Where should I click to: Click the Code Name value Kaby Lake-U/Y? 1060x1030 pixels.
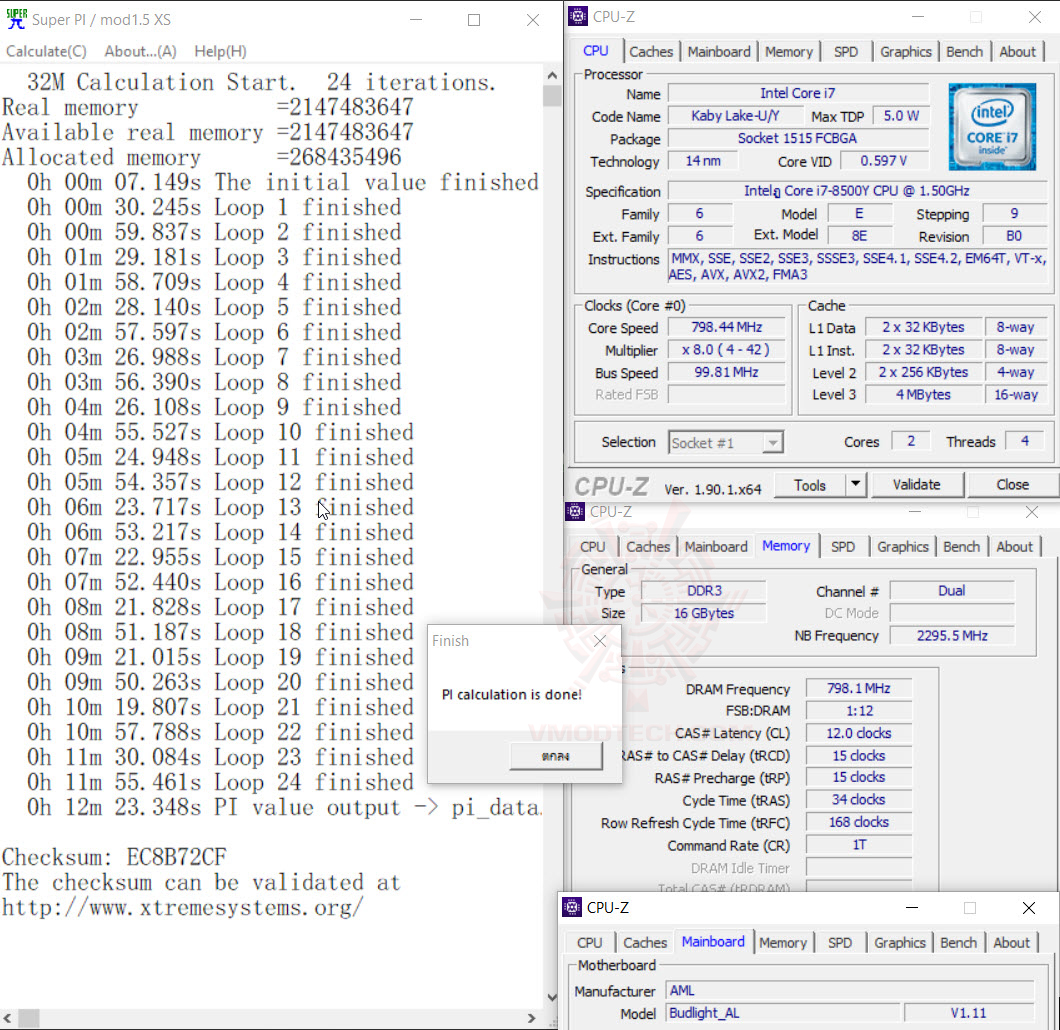click(735, 116)
